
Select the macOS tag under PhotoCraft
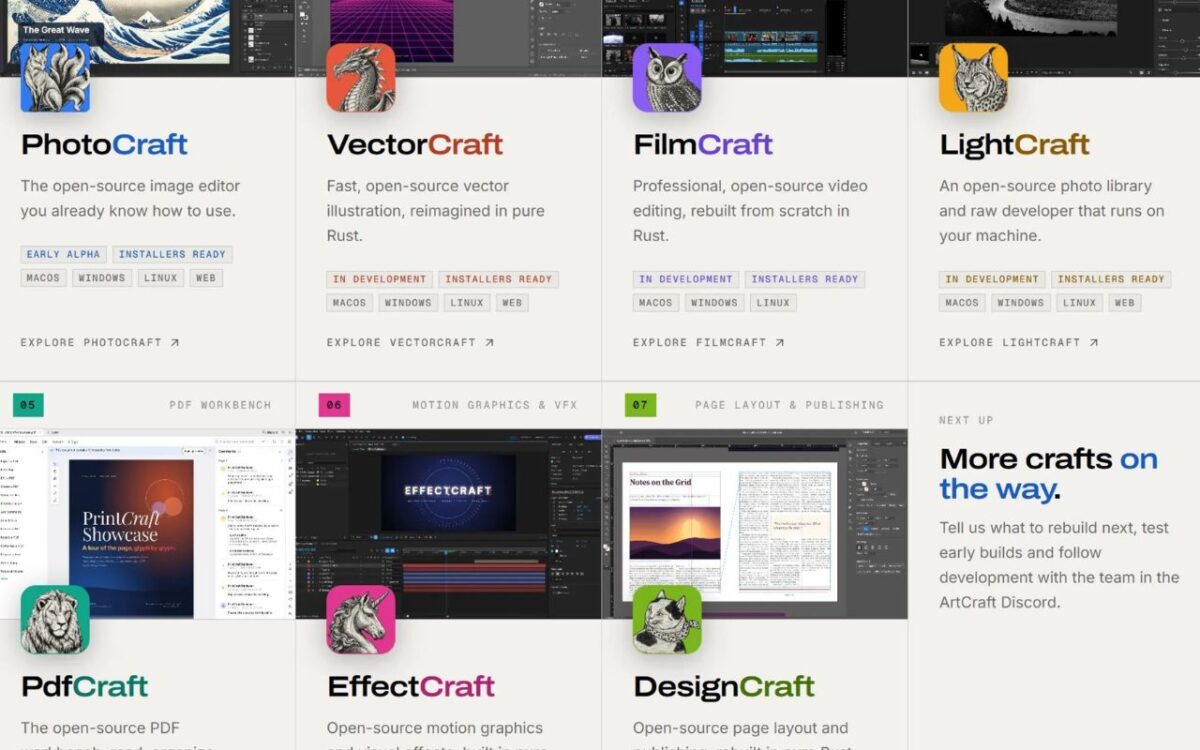(44, 278)
